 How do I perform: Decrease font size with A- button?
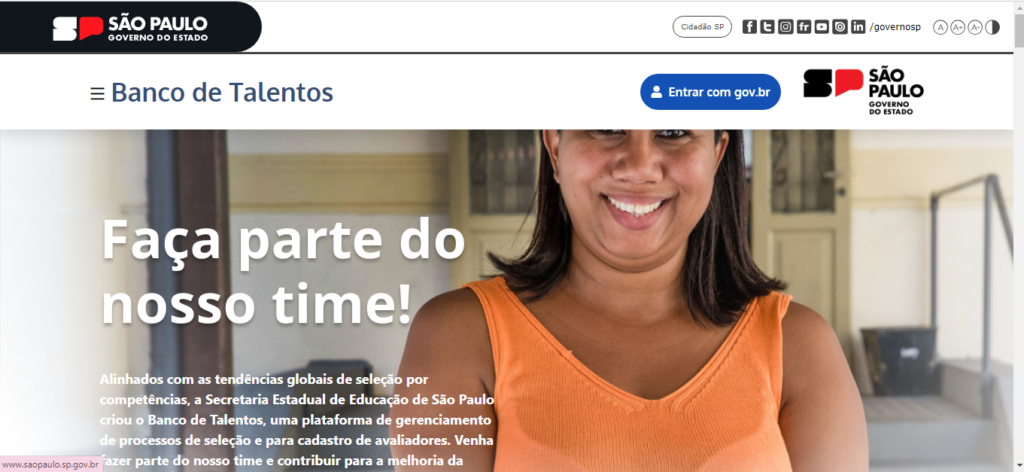(x=975, y=27)
